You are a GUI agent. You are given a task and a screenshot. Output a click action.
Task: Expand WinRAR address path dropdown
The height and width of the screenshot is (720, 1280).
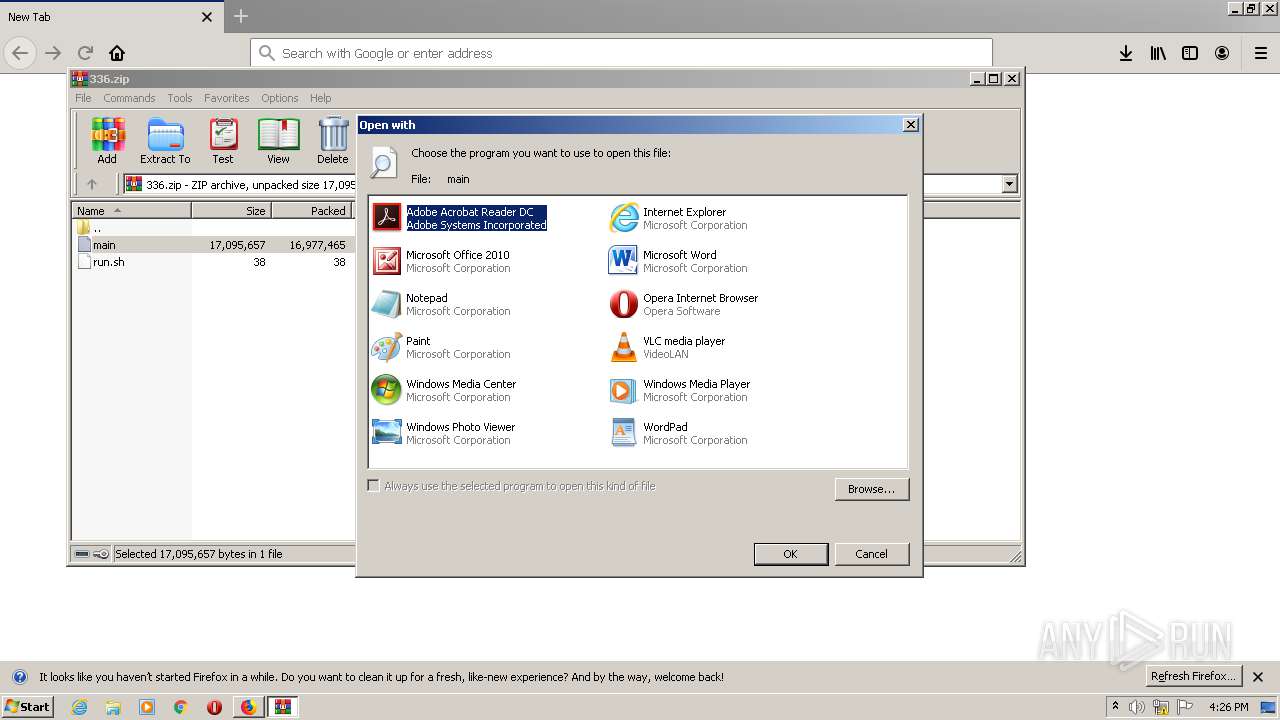(1009, 184)
